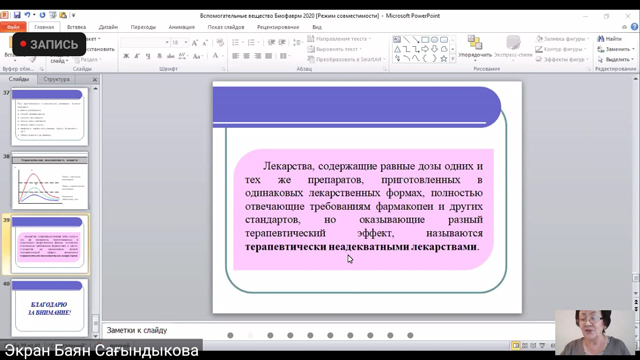The width and height of the screenshot is (640, 360).
Task: Open the font size 18 dropdown
Action: click(186, 42)
